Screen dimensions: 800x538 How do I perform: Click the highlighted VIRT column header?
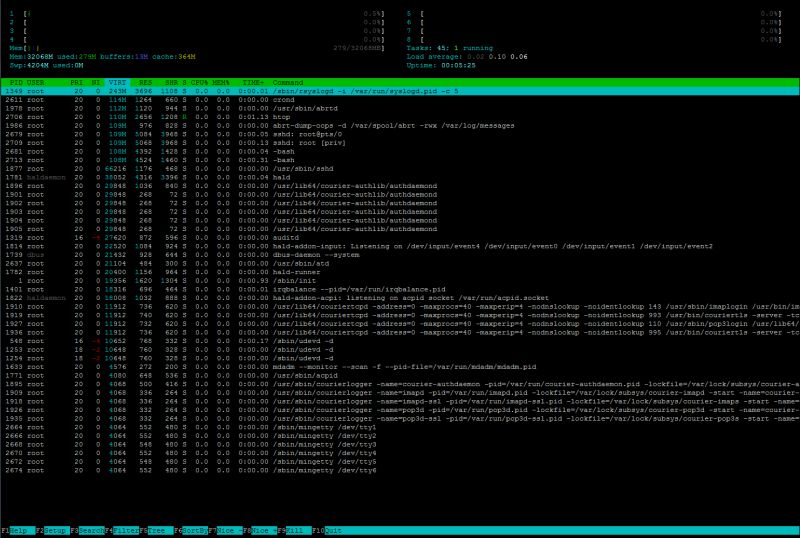pos(117,82)
